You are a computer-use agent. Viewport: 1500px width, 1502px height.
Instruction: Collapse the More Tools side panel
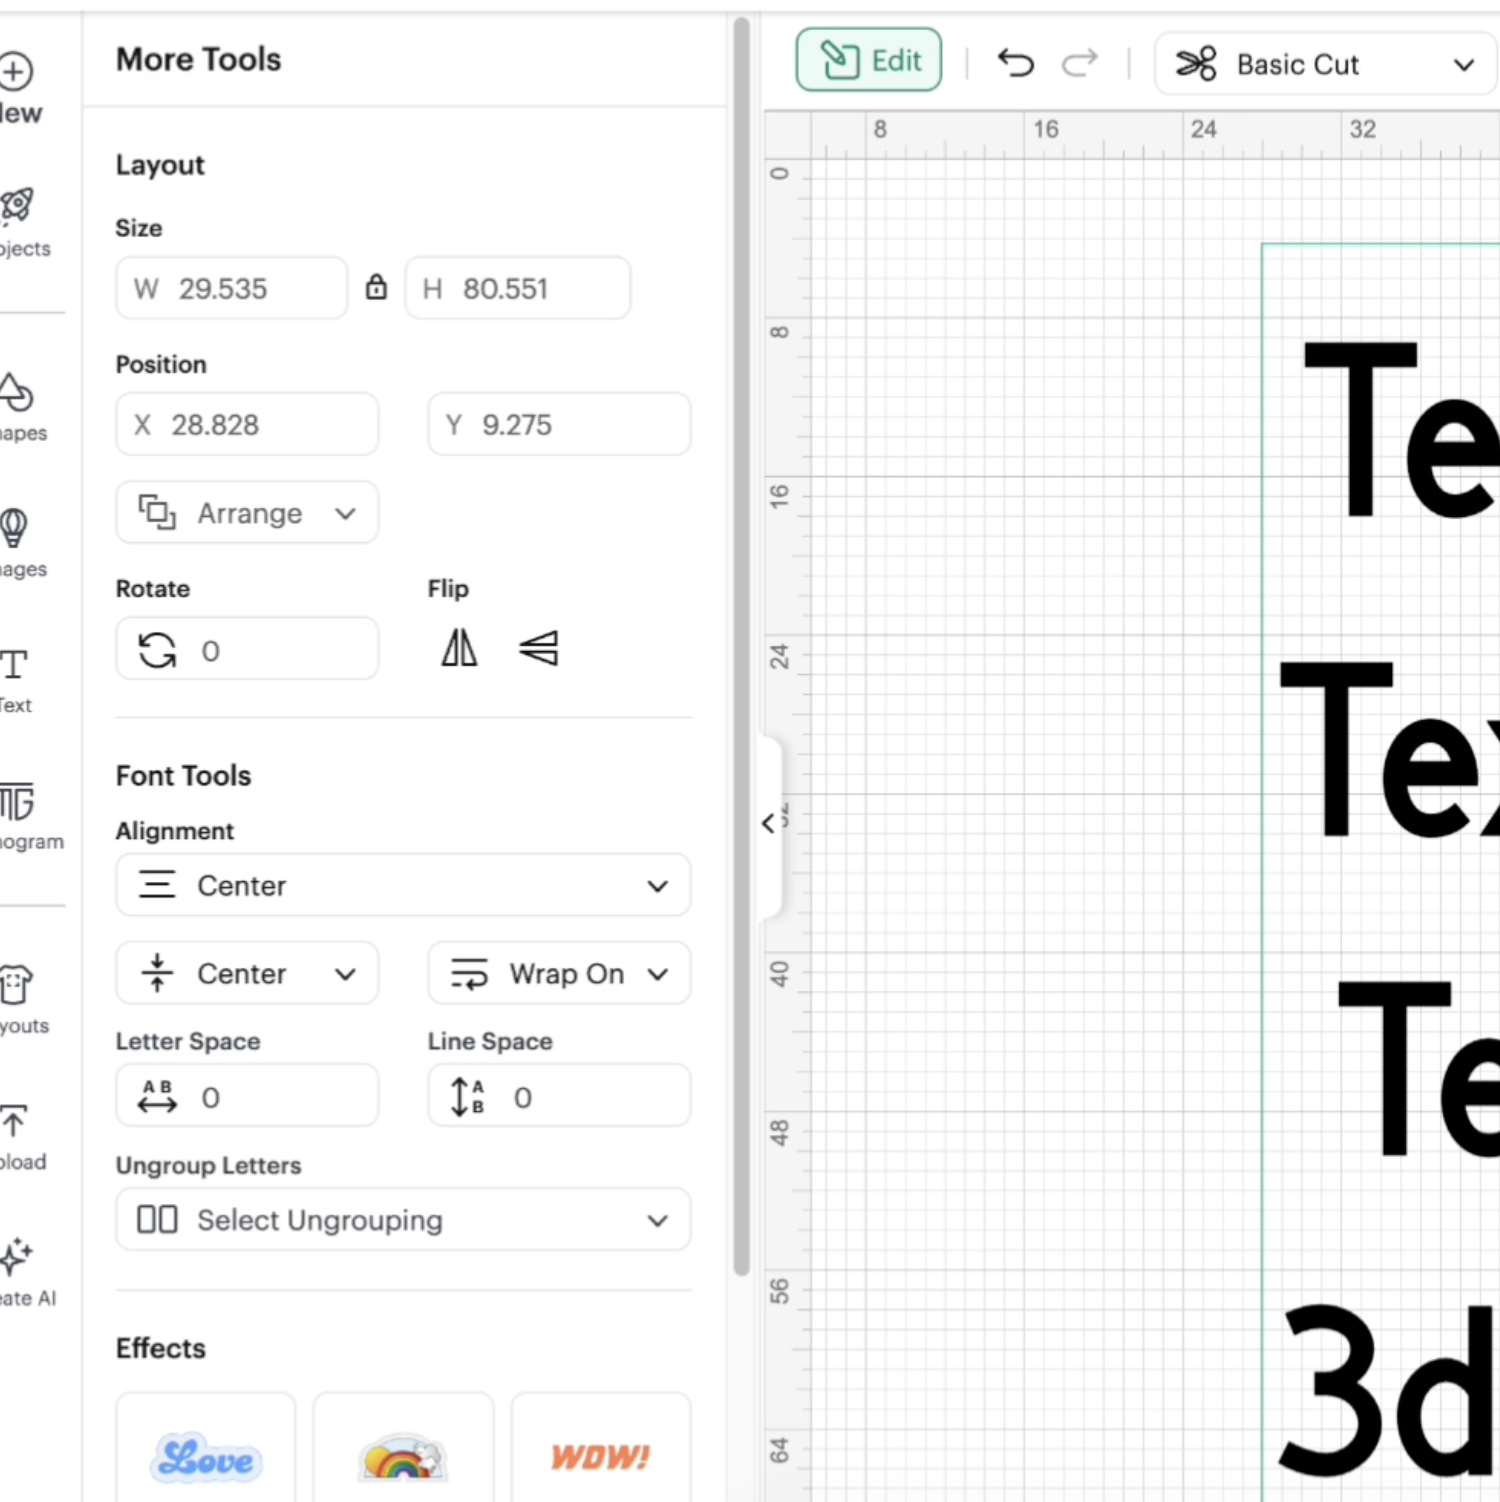(768, 824)
